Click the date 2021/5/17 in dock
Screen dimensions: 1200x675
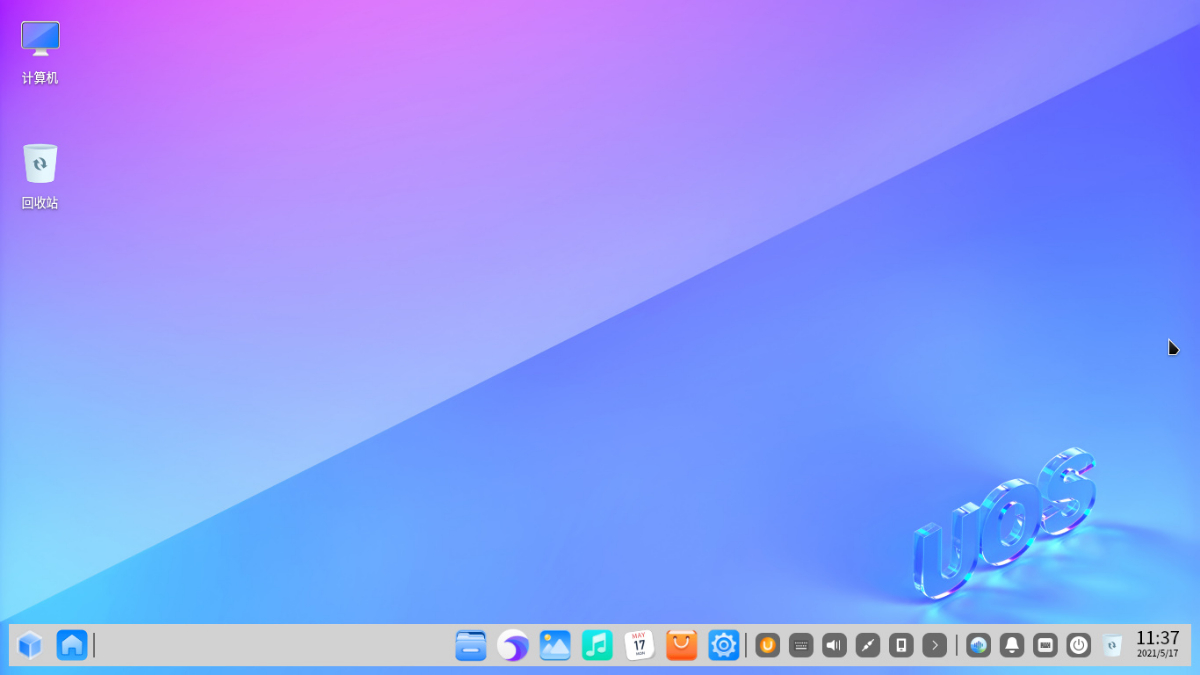click(x=1157, y=654)
